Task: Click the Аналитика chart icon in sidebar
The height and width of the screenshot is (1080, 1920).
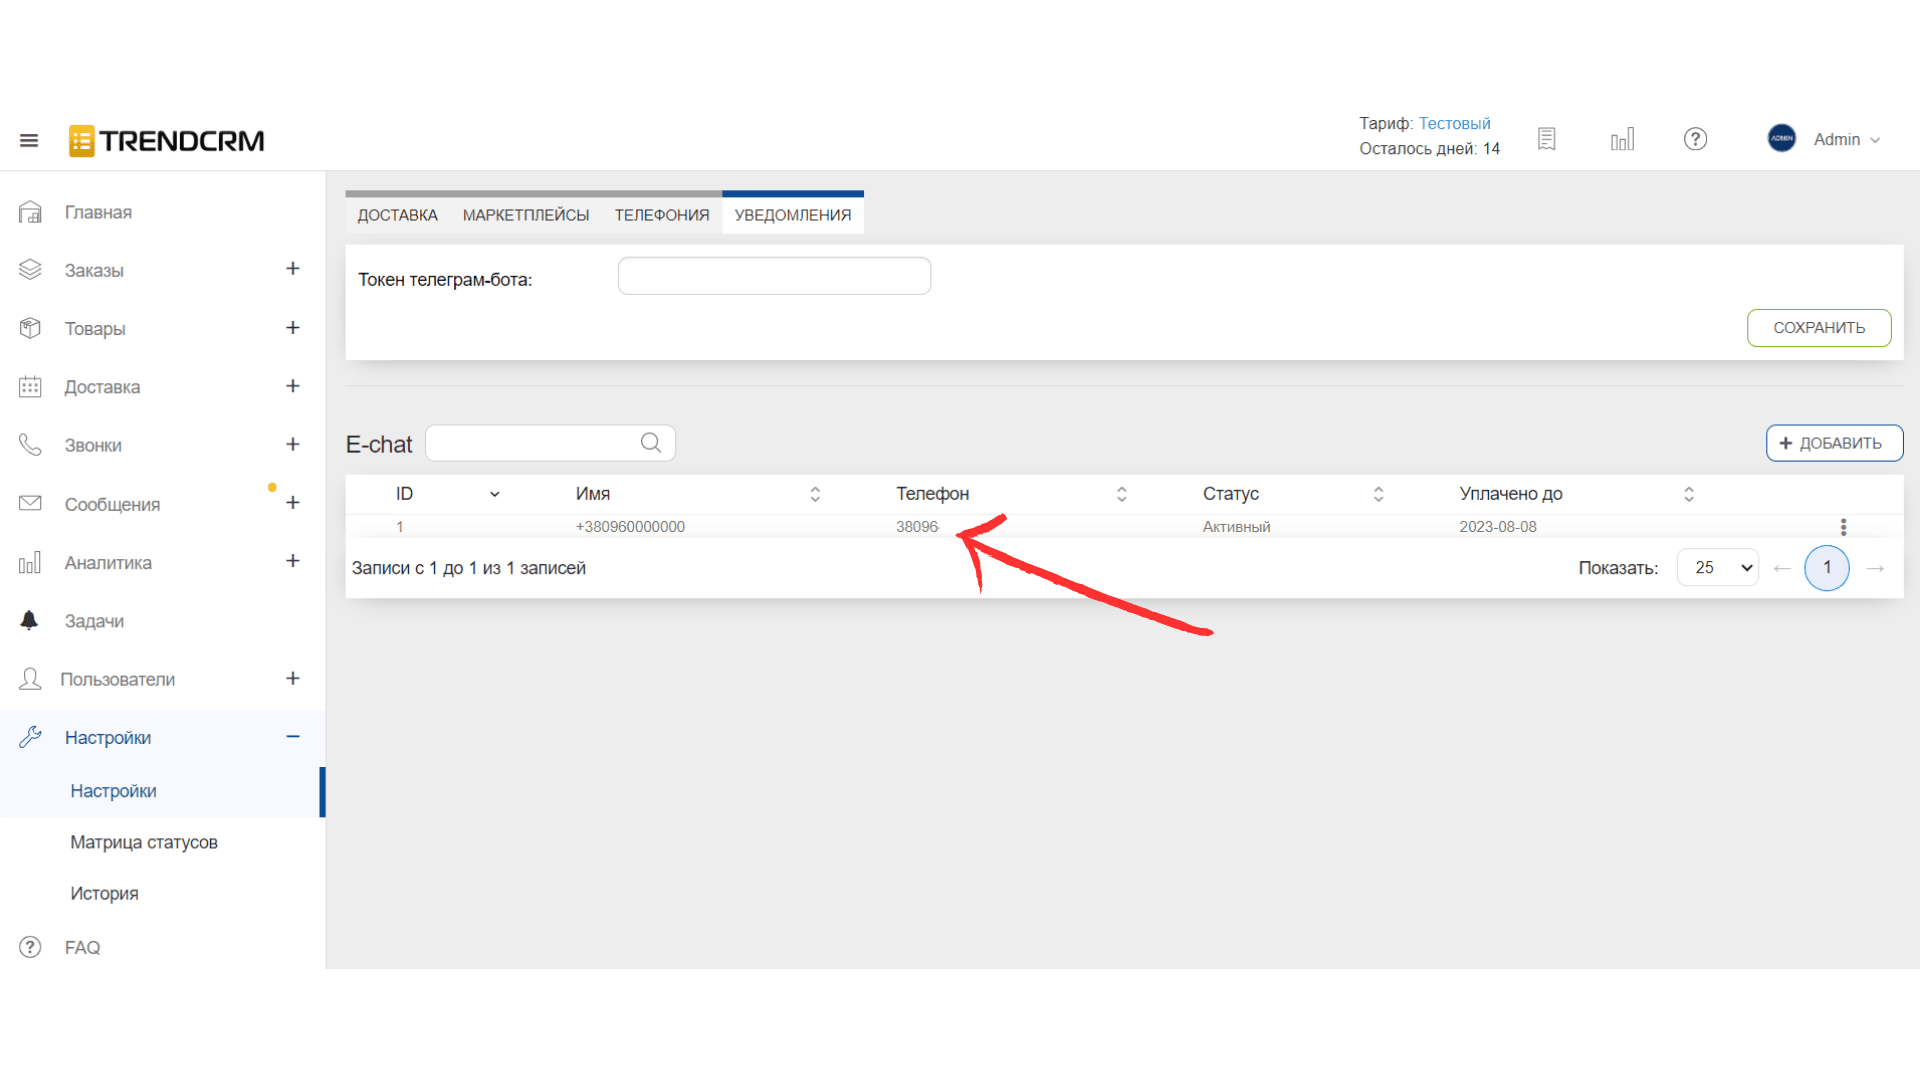Action: 30,562
